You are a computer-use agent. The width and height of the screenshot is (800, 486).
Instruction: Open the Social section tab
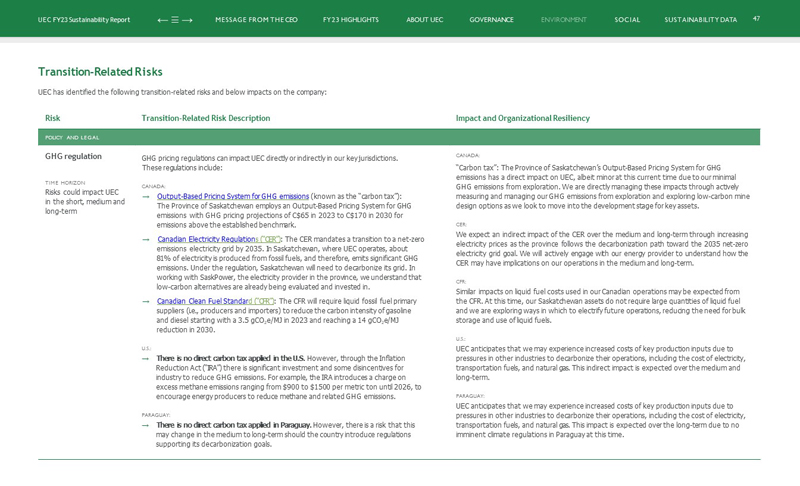pos(627,20)
